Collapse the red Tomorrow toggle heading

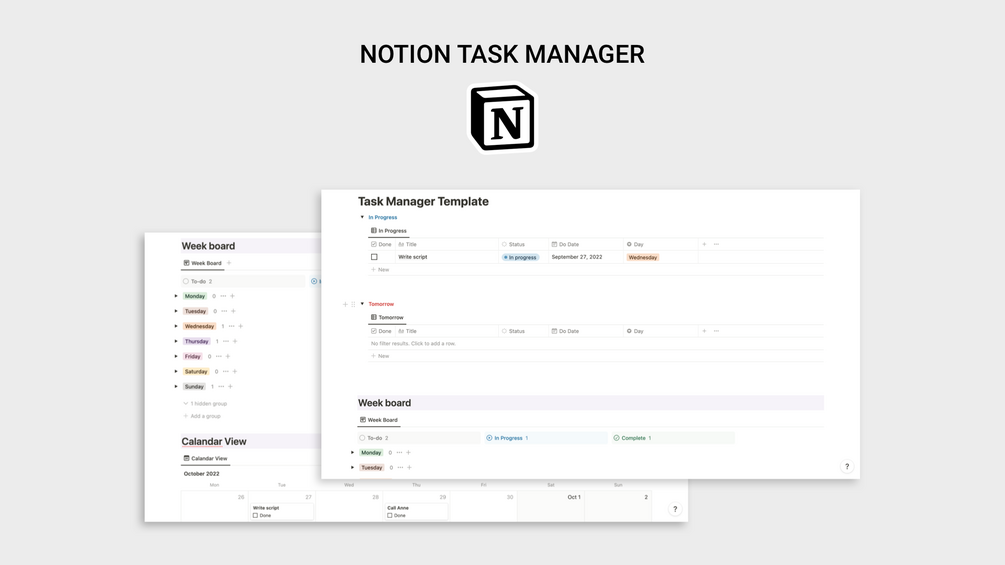point(362,304)
